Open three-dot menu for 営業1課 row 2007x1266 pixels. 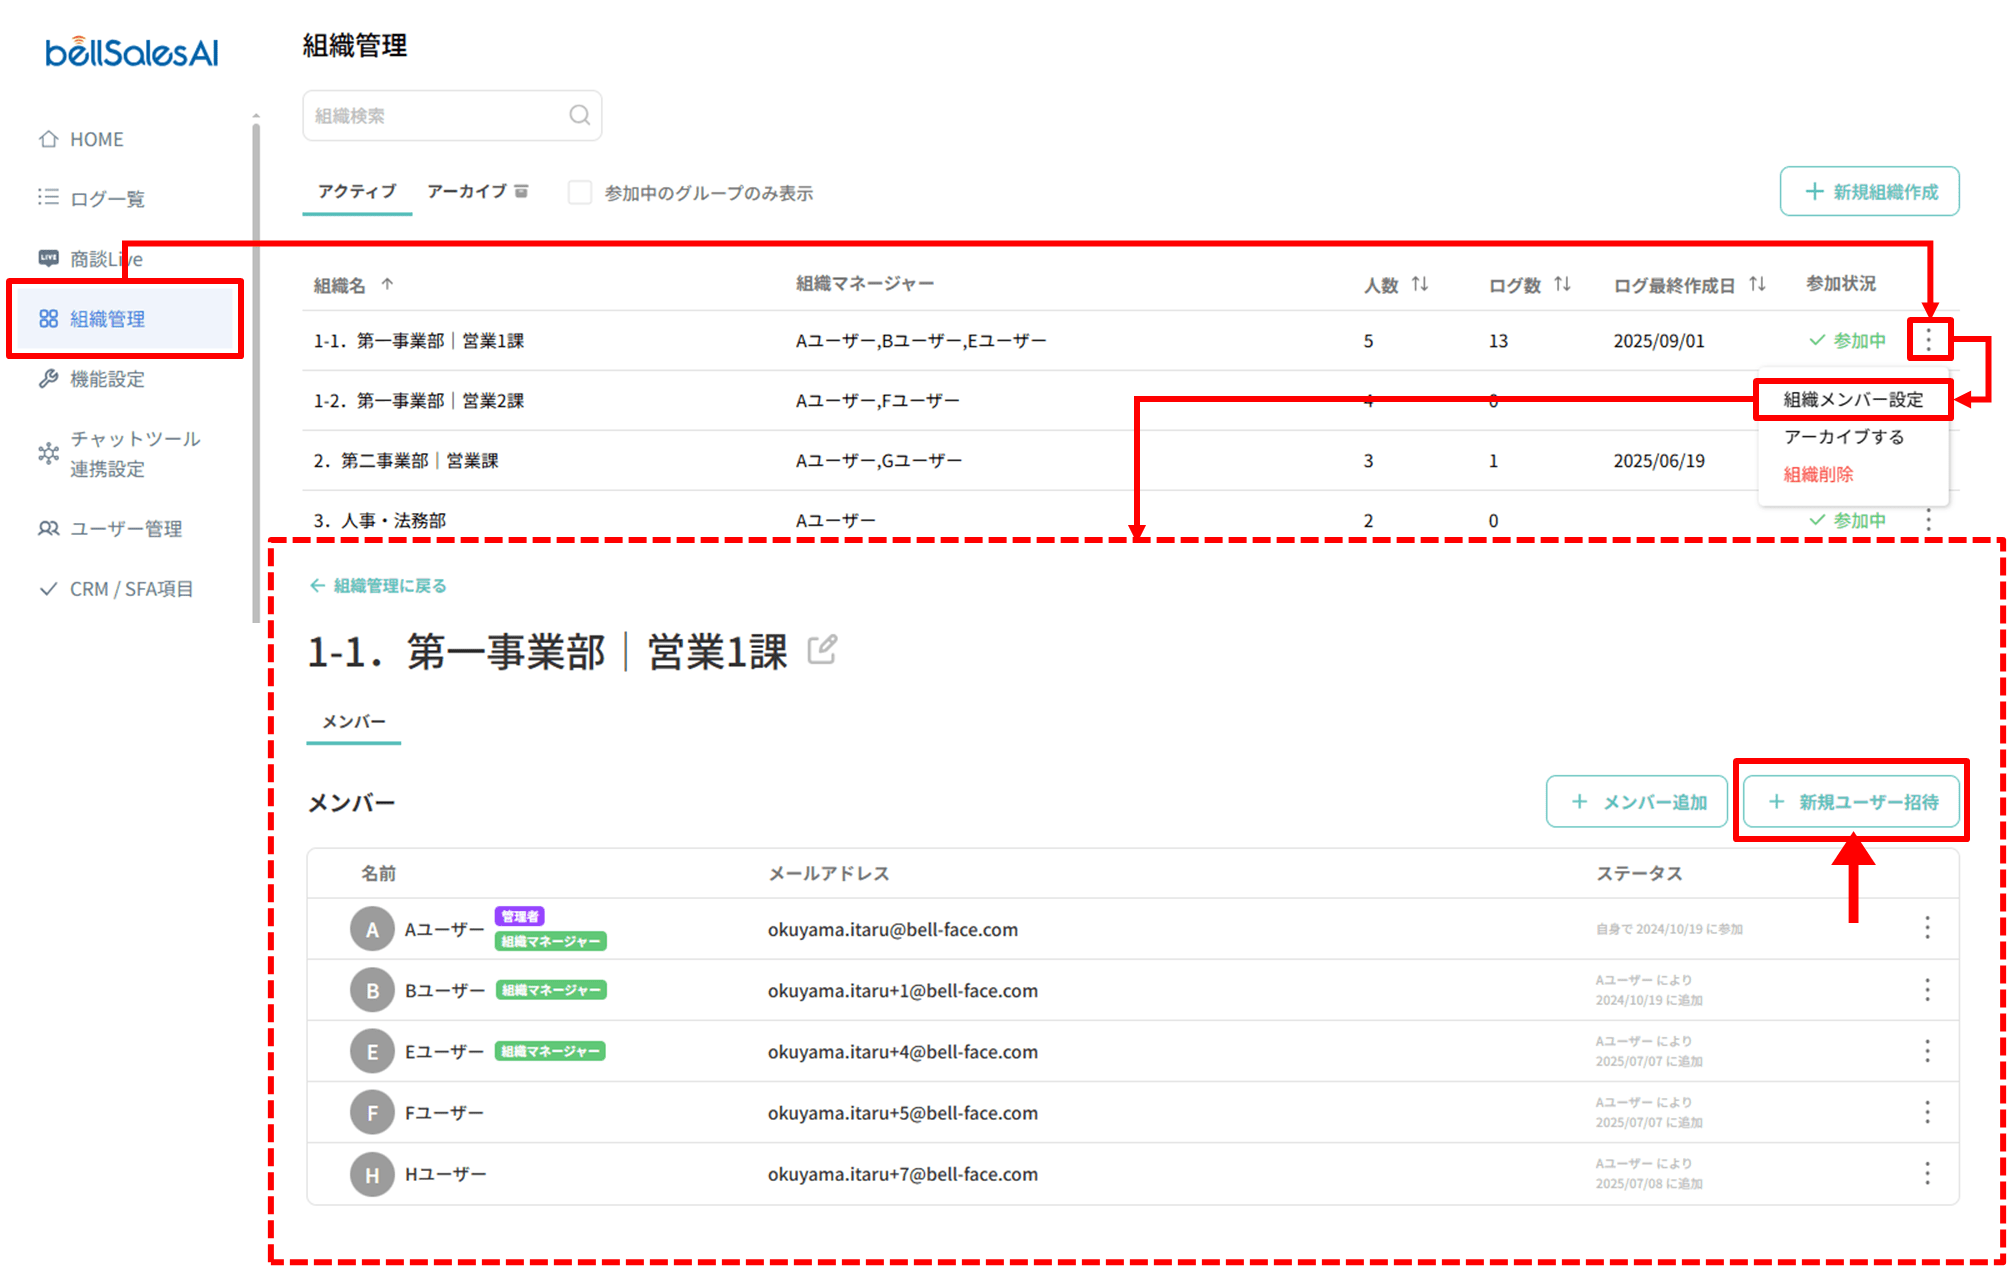(1928, 340)
